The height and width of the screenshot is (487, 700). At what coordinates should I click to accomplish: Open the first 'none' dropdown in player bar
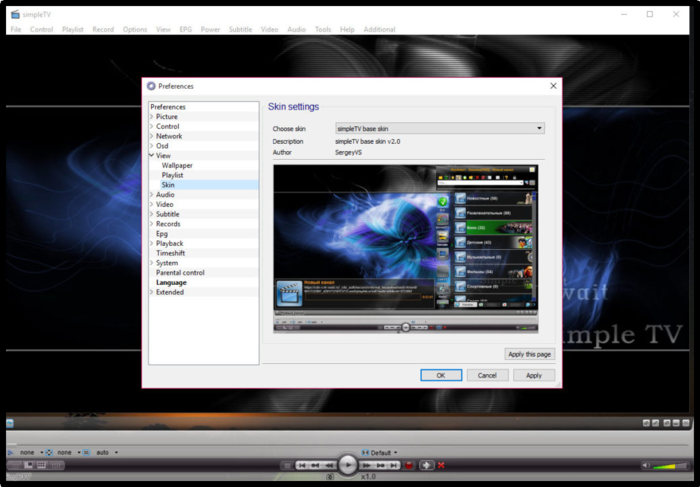coord(31,453)
